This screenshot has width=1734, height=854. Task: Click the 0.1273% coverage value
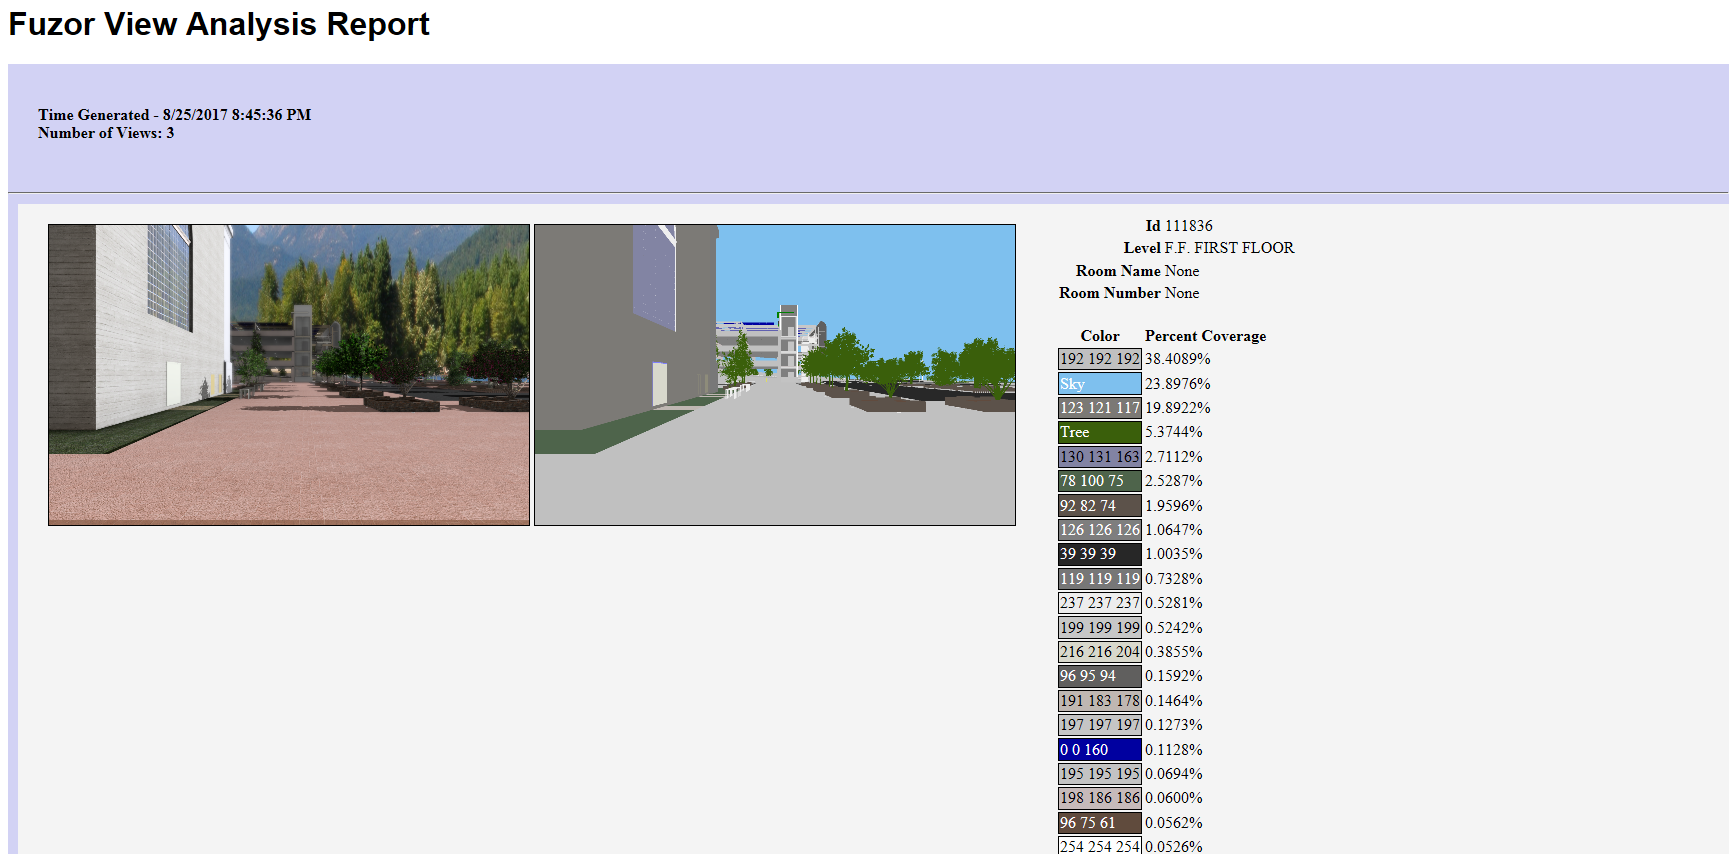1174,725
